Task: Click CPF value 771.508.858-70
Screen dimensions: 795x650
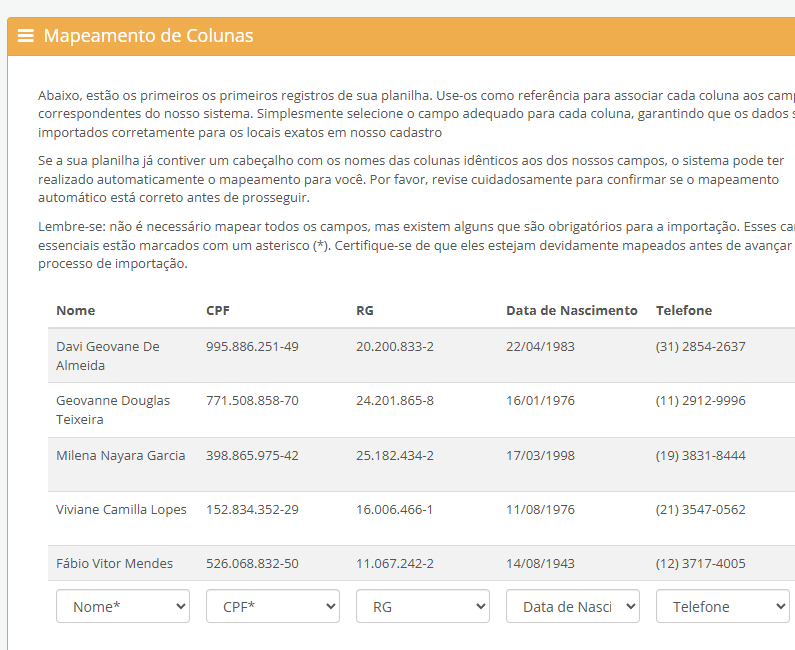Action: click(x=252, y=401)
